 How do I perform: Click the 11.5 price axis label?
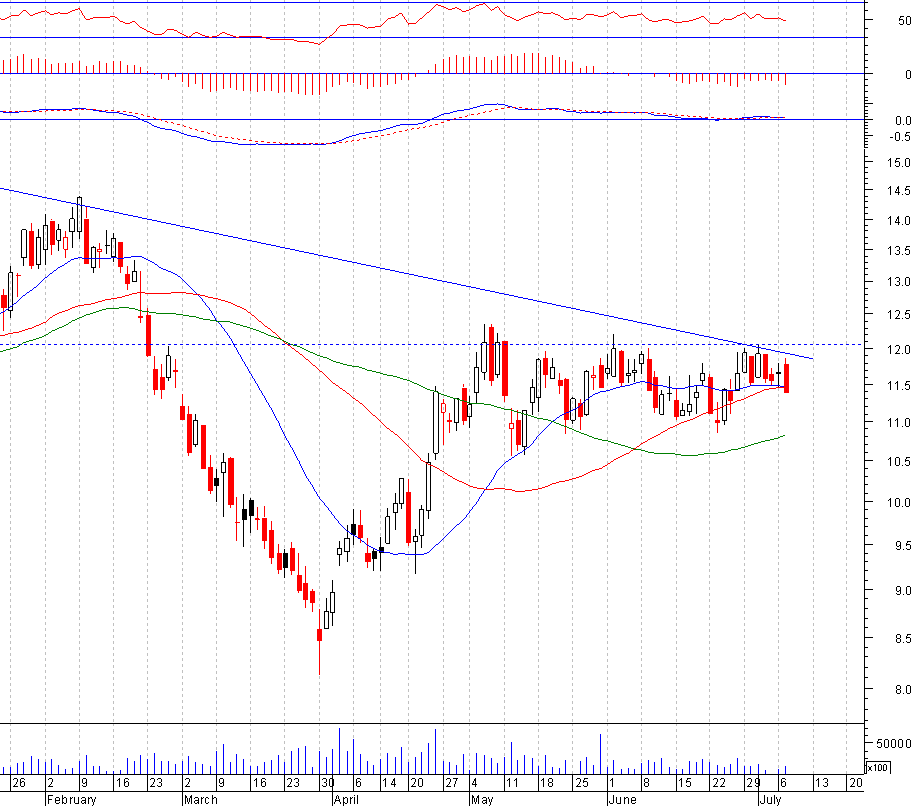899,386
